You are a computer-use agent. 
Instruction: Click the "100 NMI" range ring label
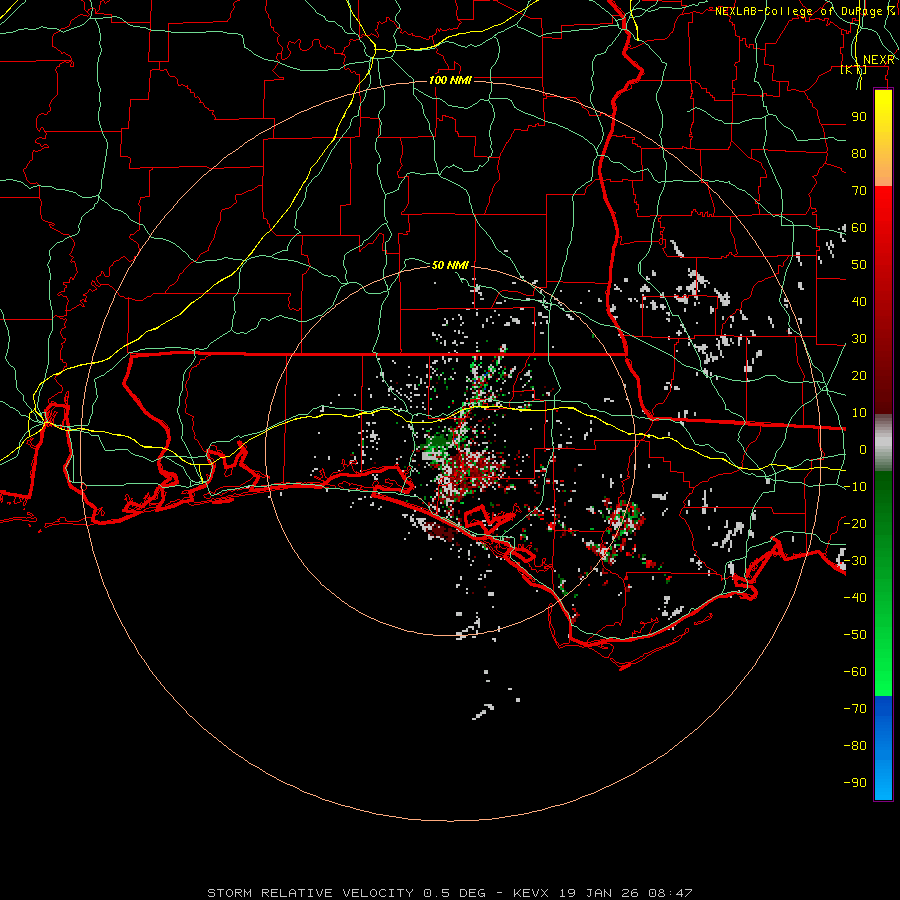coord(450,80)
